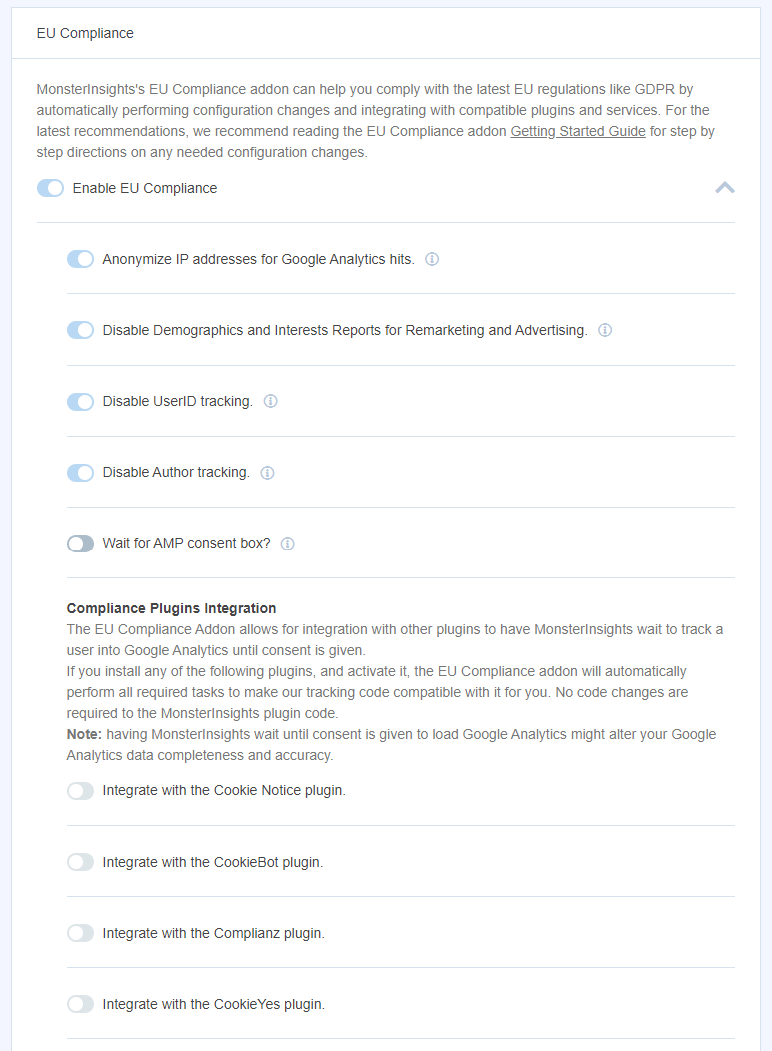
Task: Toggle Disable UserID tracking off
Action: pyautogui.click(x=80, y=401)
